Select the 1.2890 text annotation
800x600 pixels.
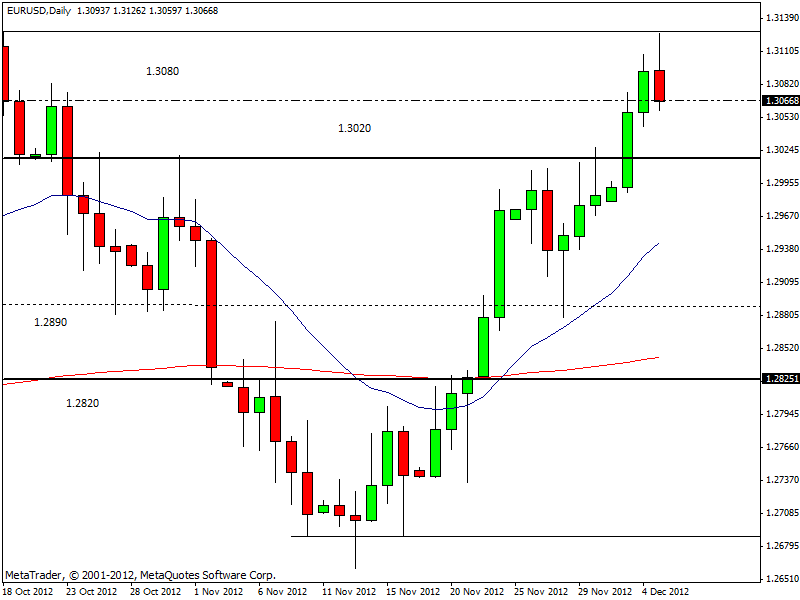50,322
